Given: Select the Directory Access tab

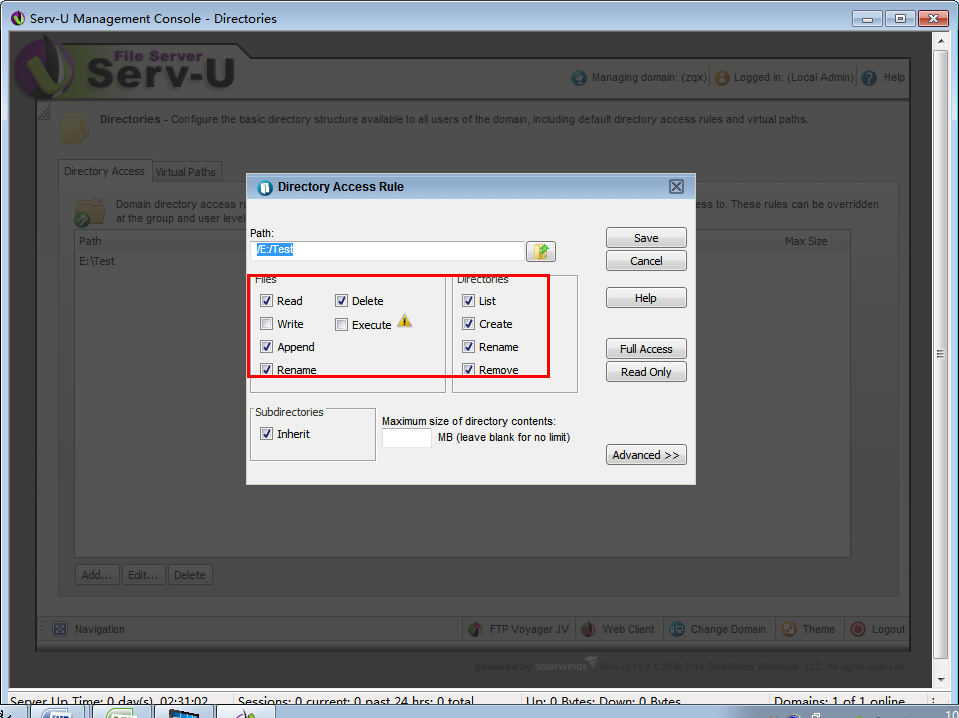Looking at the screenshot, I should [104, 171].
